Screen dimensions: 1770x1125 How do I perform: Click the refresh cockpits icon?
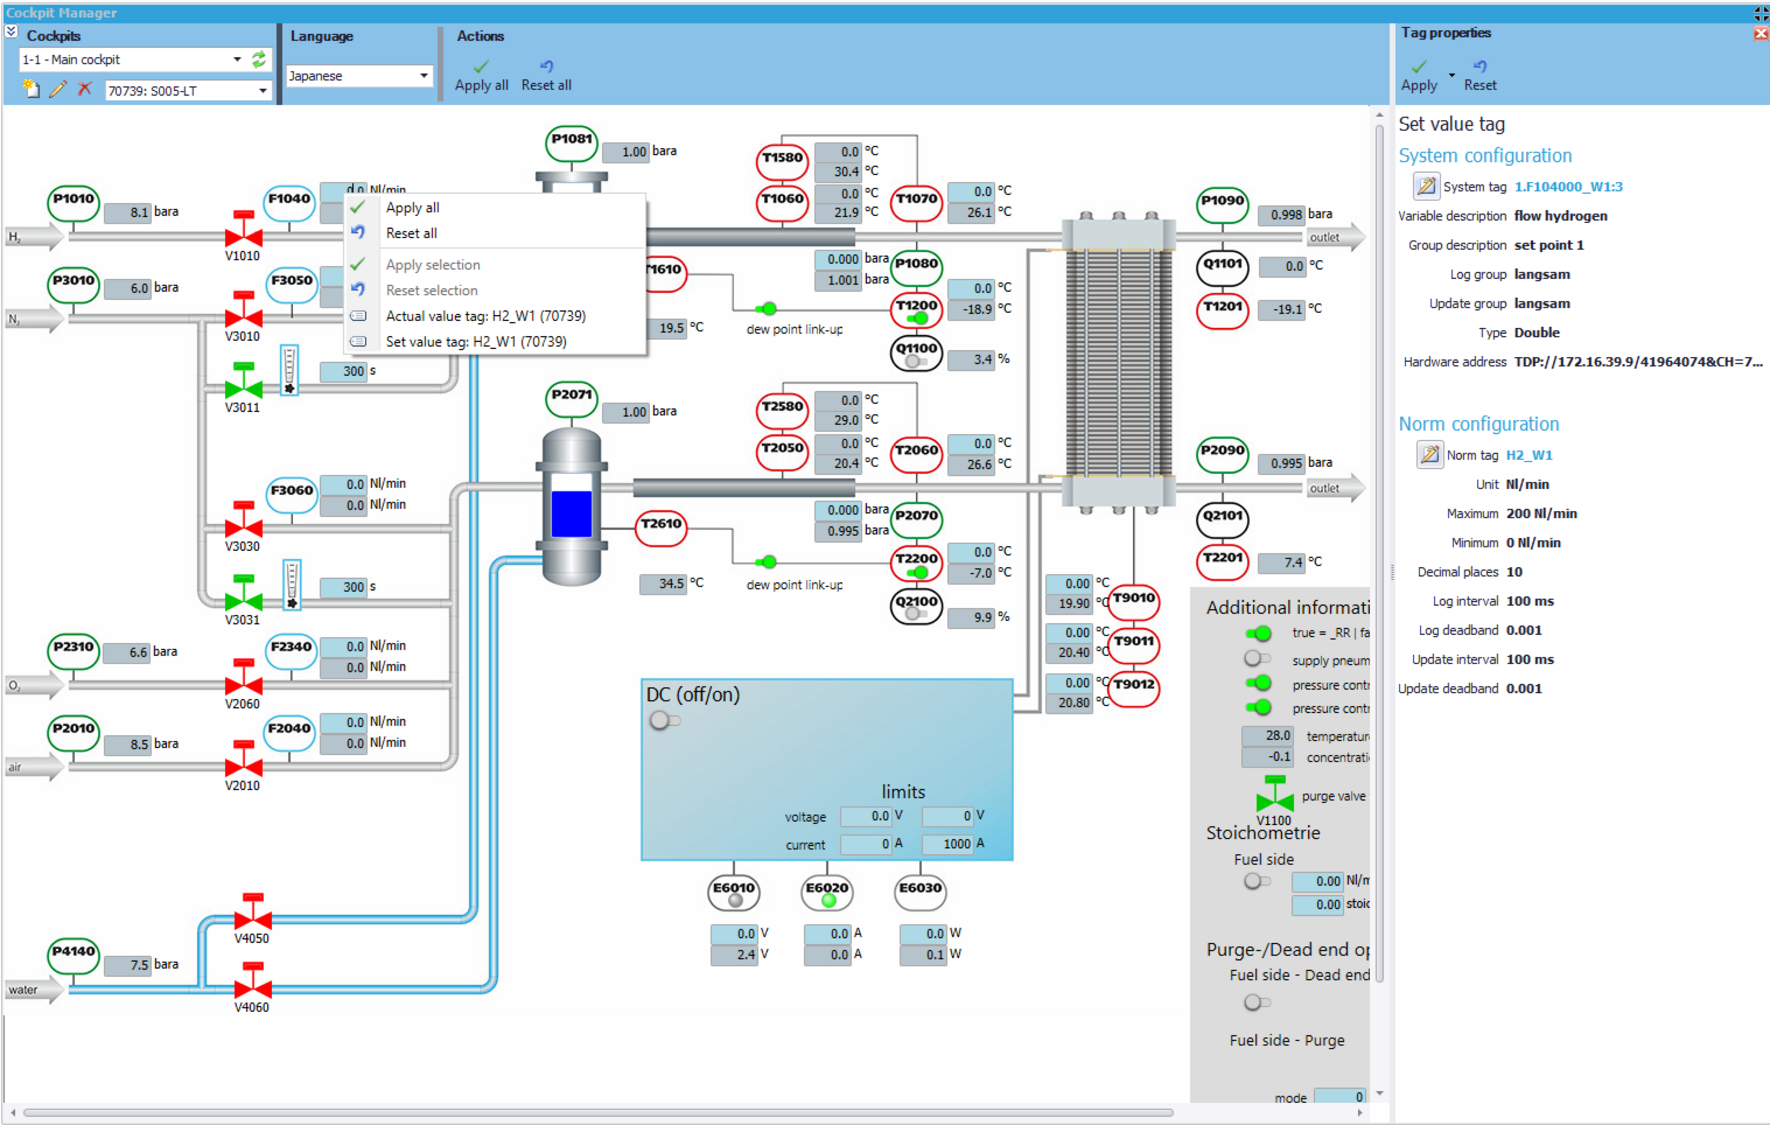click(x=259, y=60)
